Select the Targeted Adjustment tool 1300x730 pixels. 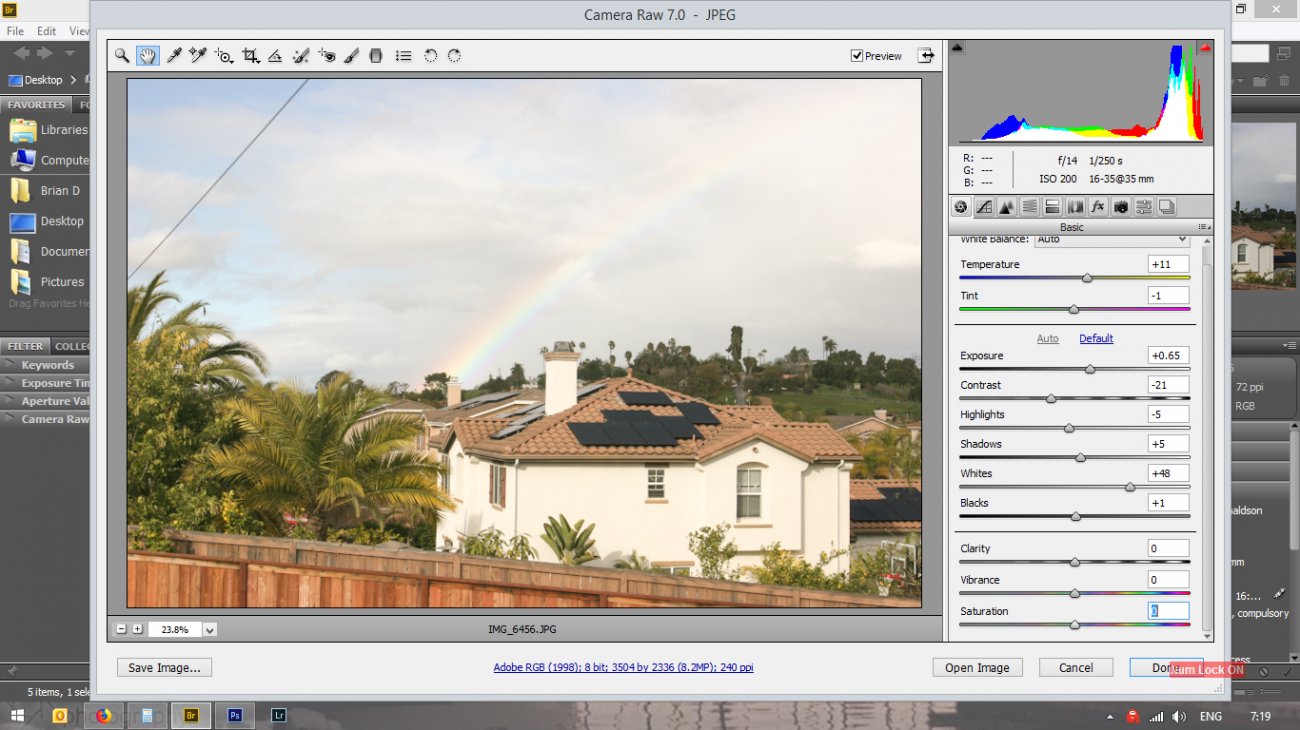[224, 56]
